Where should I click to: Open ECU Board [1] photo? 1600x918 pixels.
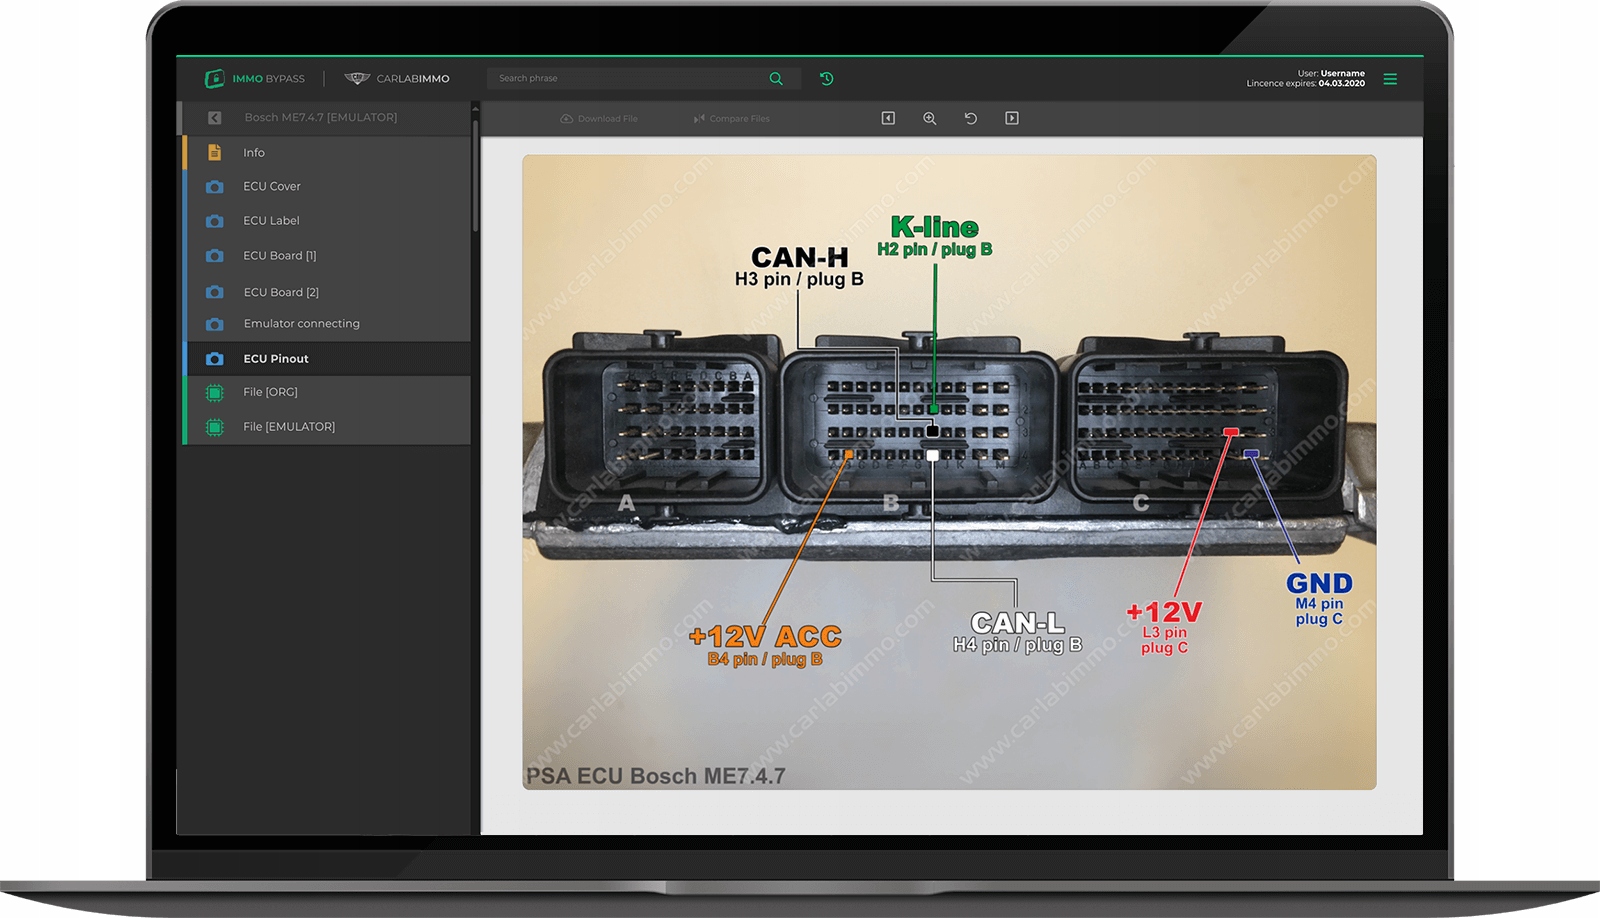point(327,256)
